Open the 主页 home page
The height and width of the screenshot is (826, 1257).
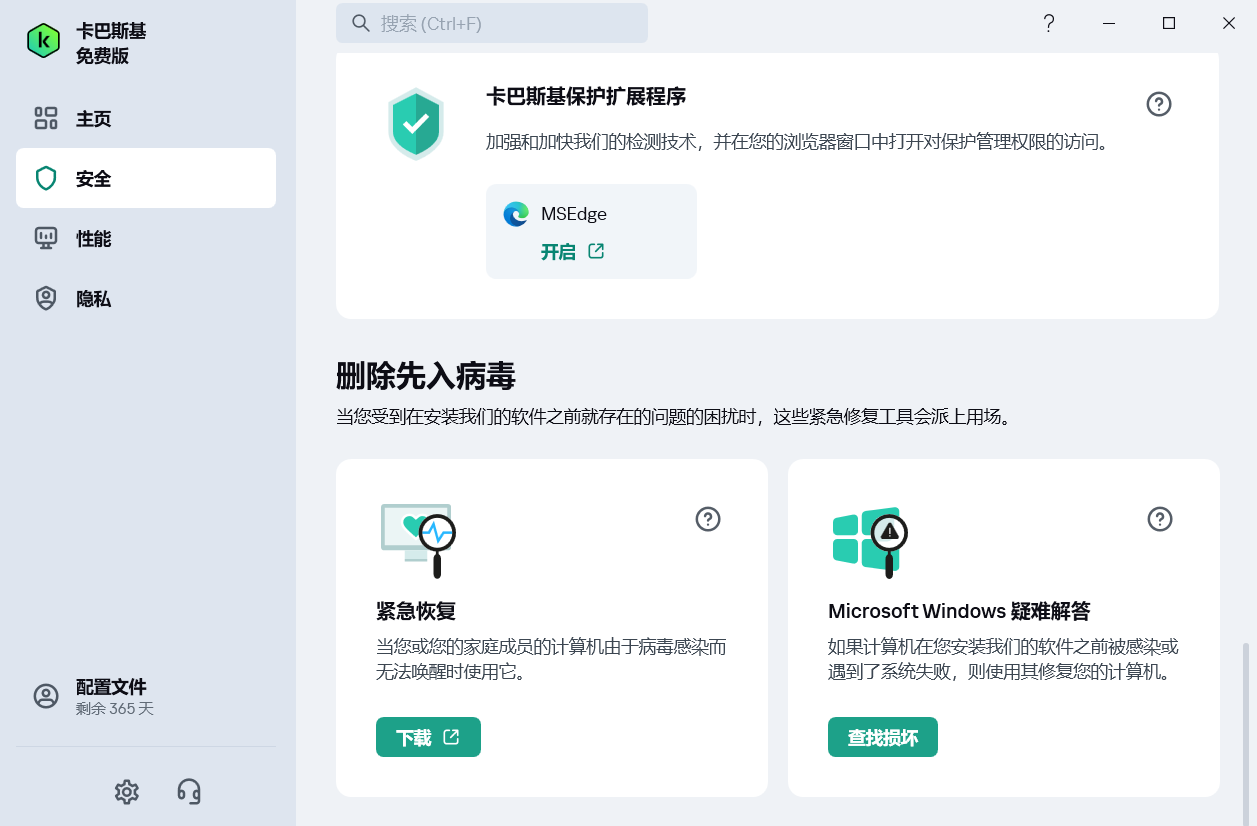[146, 119]
